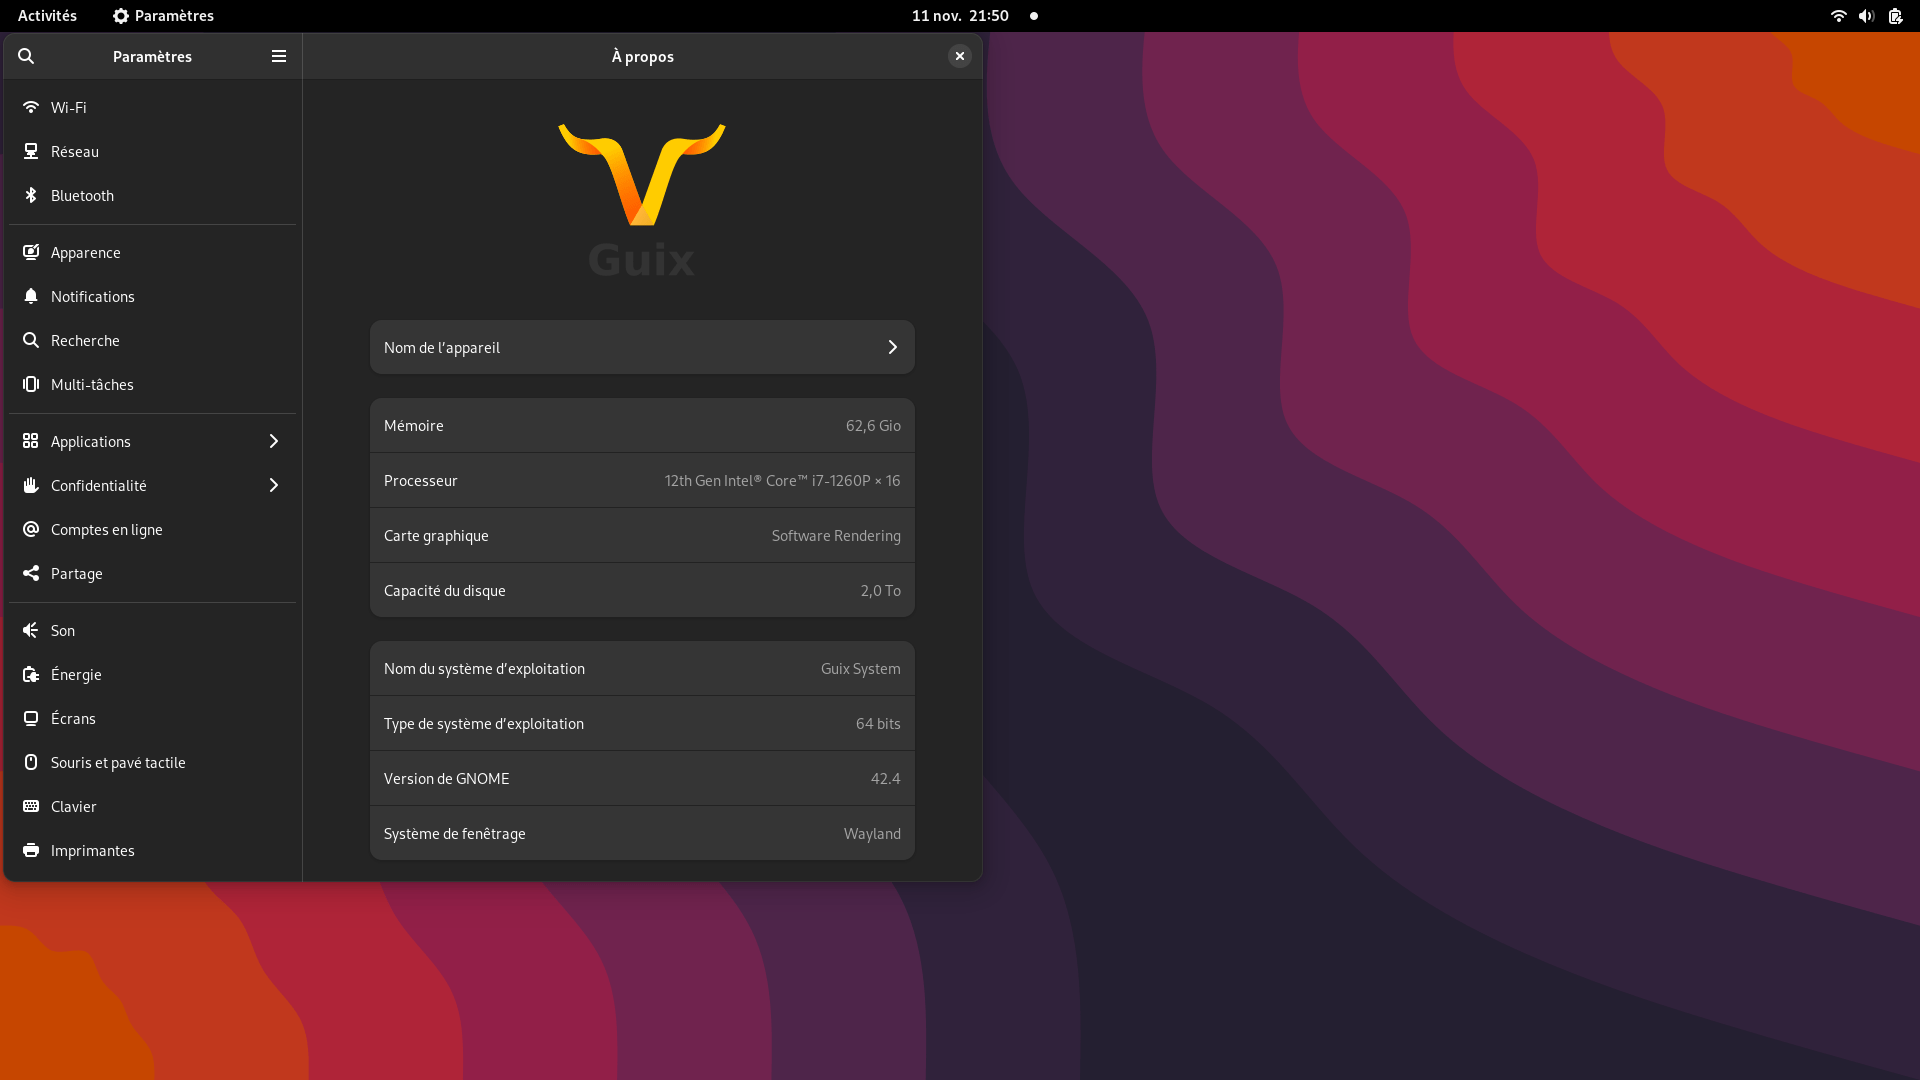Open the hamburger menu in Paramètres sidebar

click(x=279, y=56)
